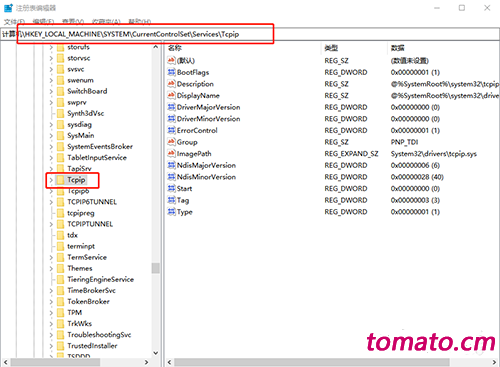The height and width of the screenshot is (367, 500).
Task: Click the ImagePath expandable string icon
Action: [x=171, y=153]
